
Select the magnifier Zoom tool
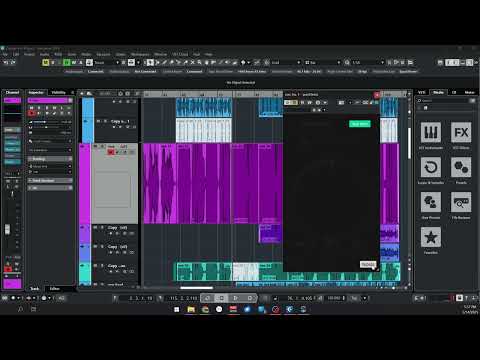click(x=199, y=62)
